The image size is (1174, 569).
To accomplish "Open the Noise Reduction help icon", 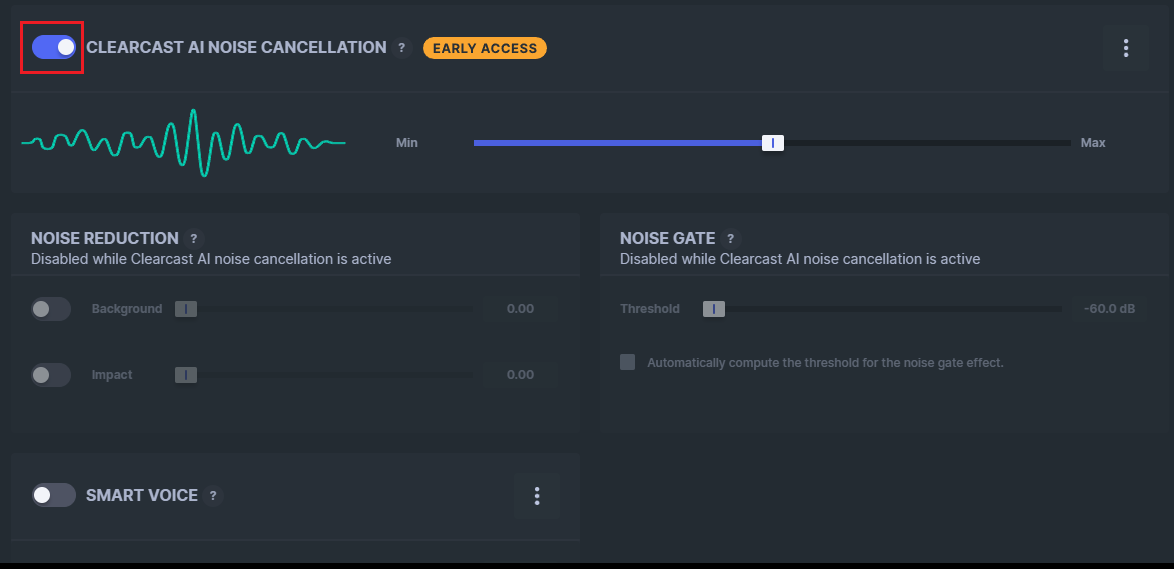I will (193, 239).
